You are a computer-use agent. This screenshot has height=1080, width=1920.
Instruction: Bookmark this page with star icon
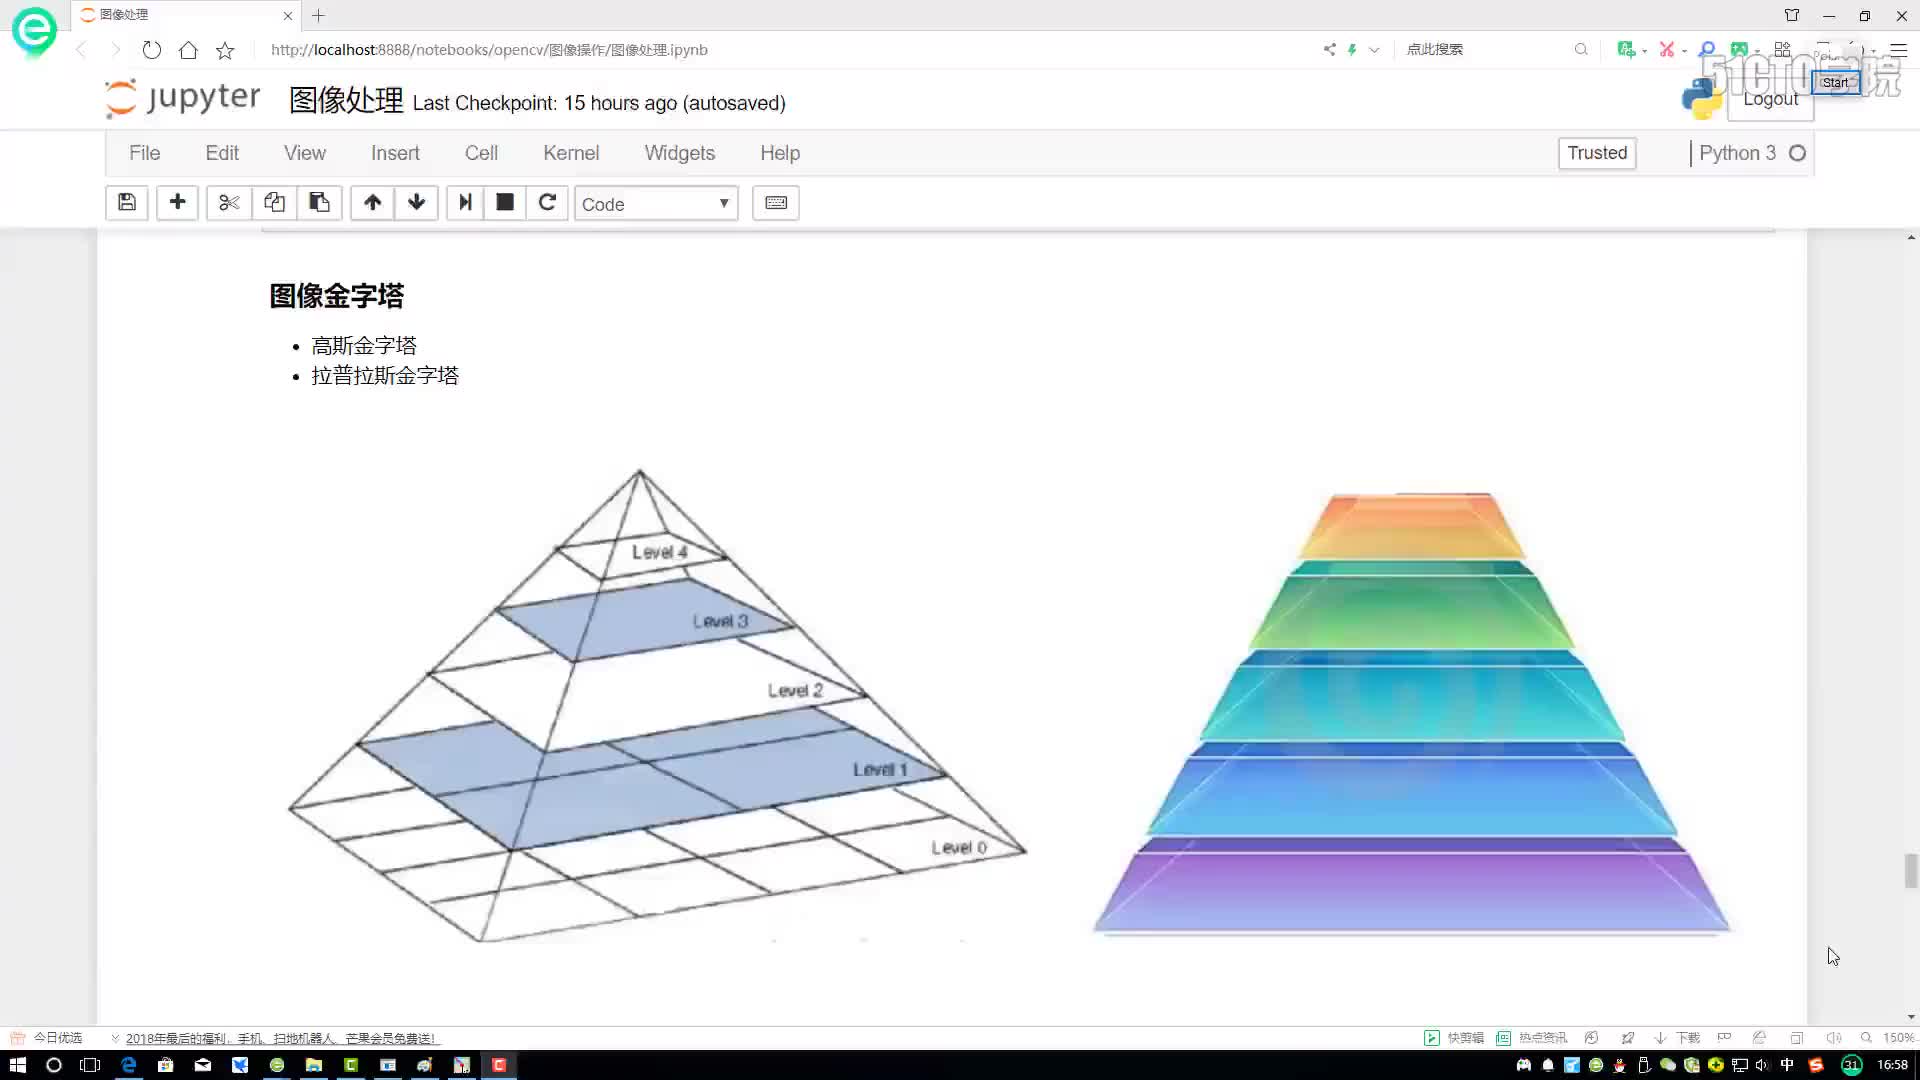(x=225, y=50)
